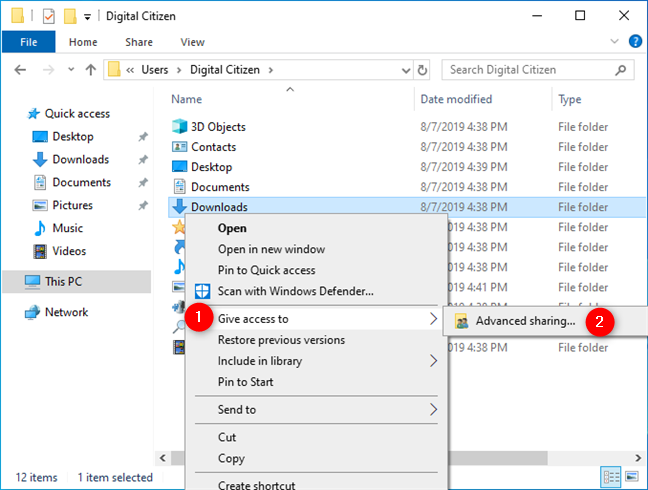The width and height of the screenshot is (648, 490).
Task: Click the horizontal scrollbar right arrow
Action: (638, 458)
